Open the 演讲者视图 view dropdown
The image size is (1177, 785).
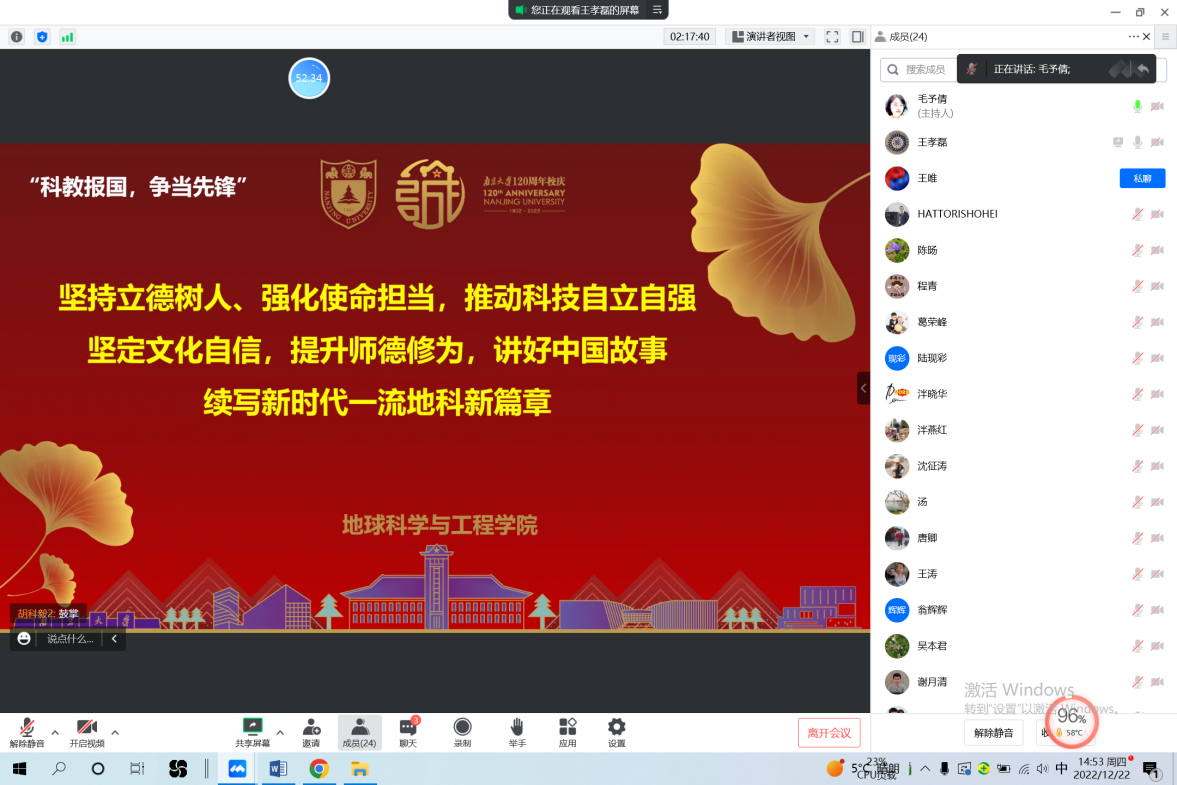[x=771, y=37]
